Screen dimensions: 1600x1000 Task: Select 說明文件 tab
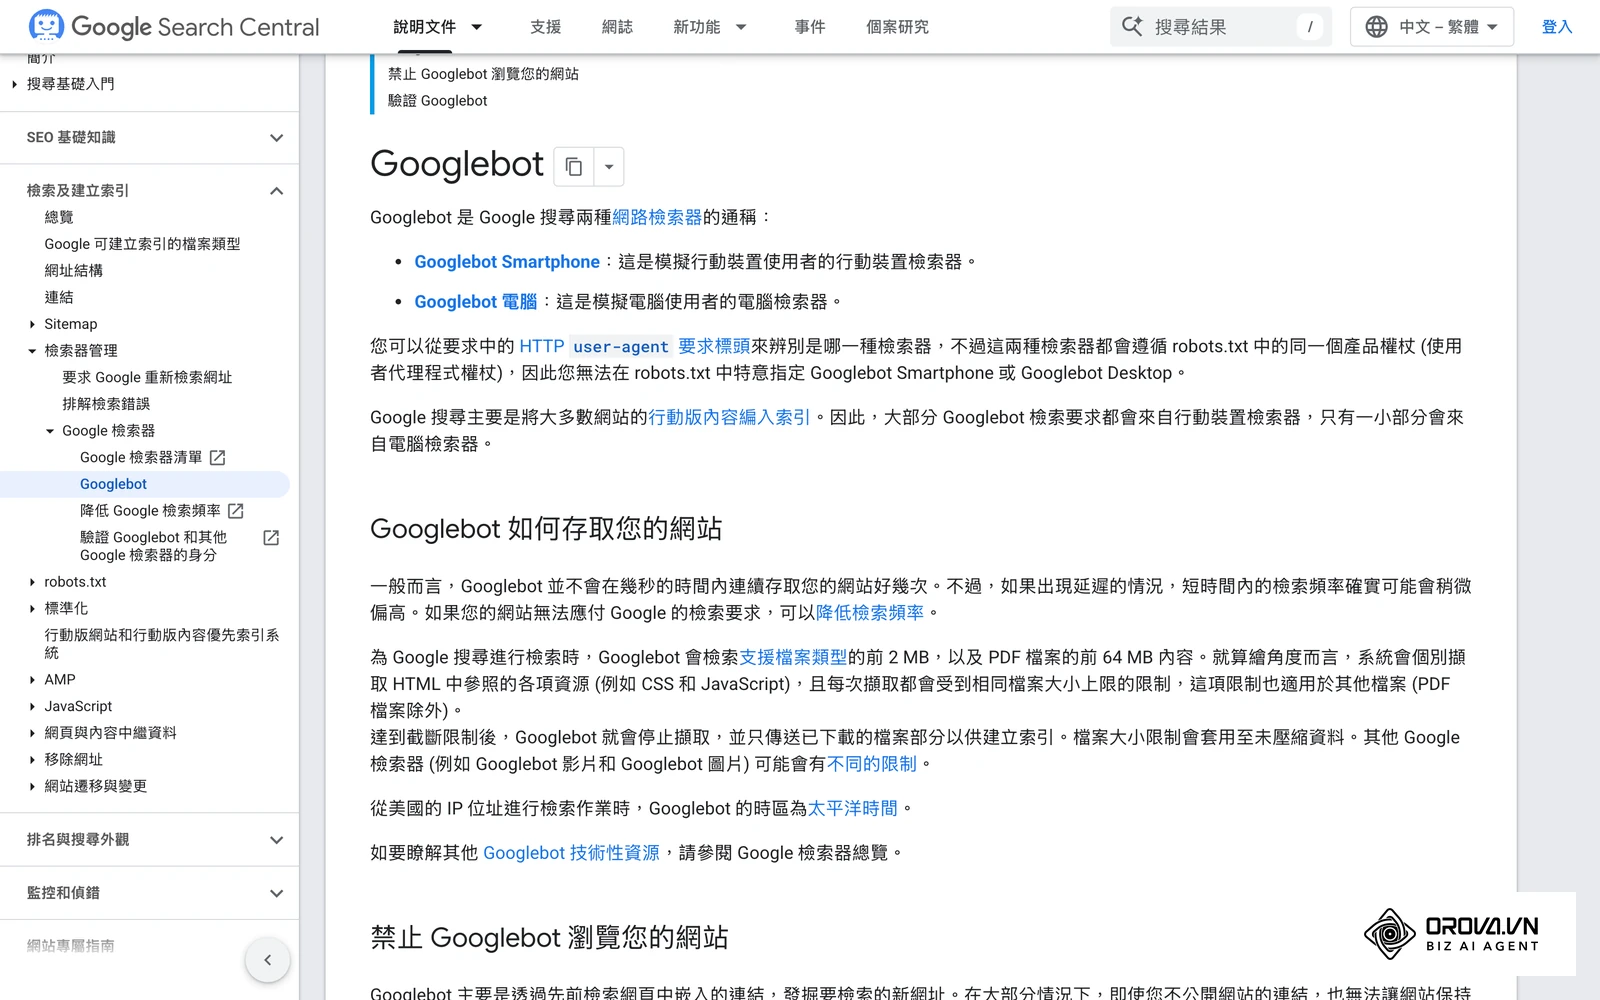(424, 27)
